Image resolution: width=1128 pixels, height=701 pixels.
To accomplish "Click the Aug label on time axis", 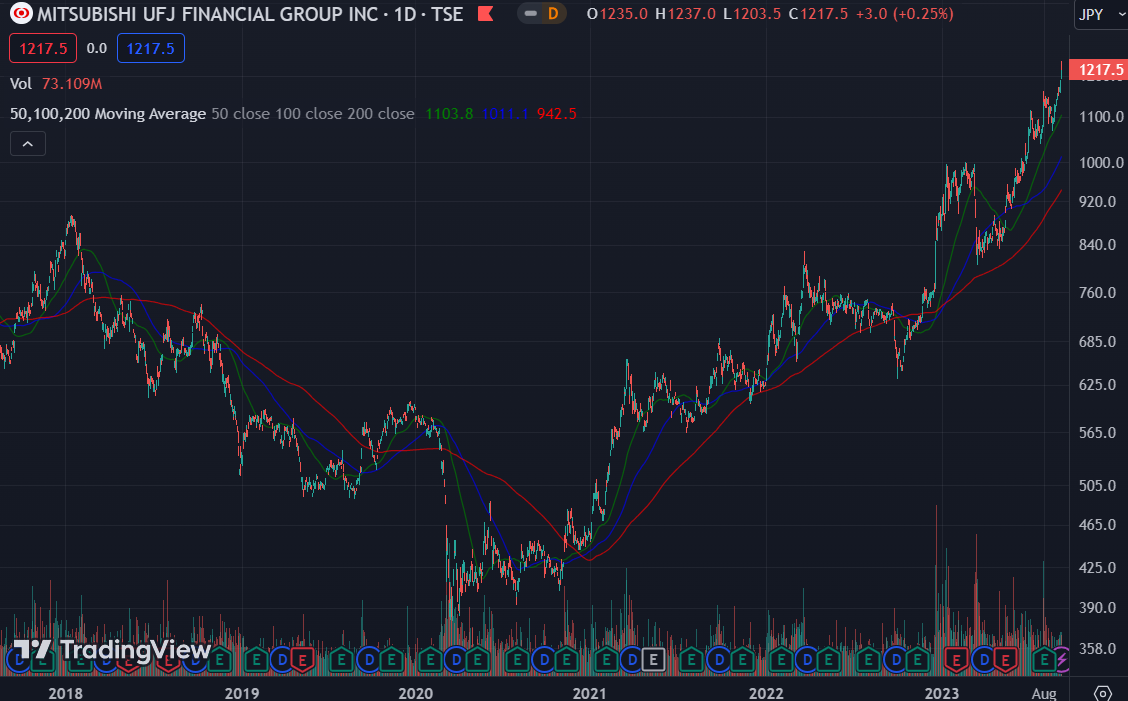I will tap(1044, 693).
